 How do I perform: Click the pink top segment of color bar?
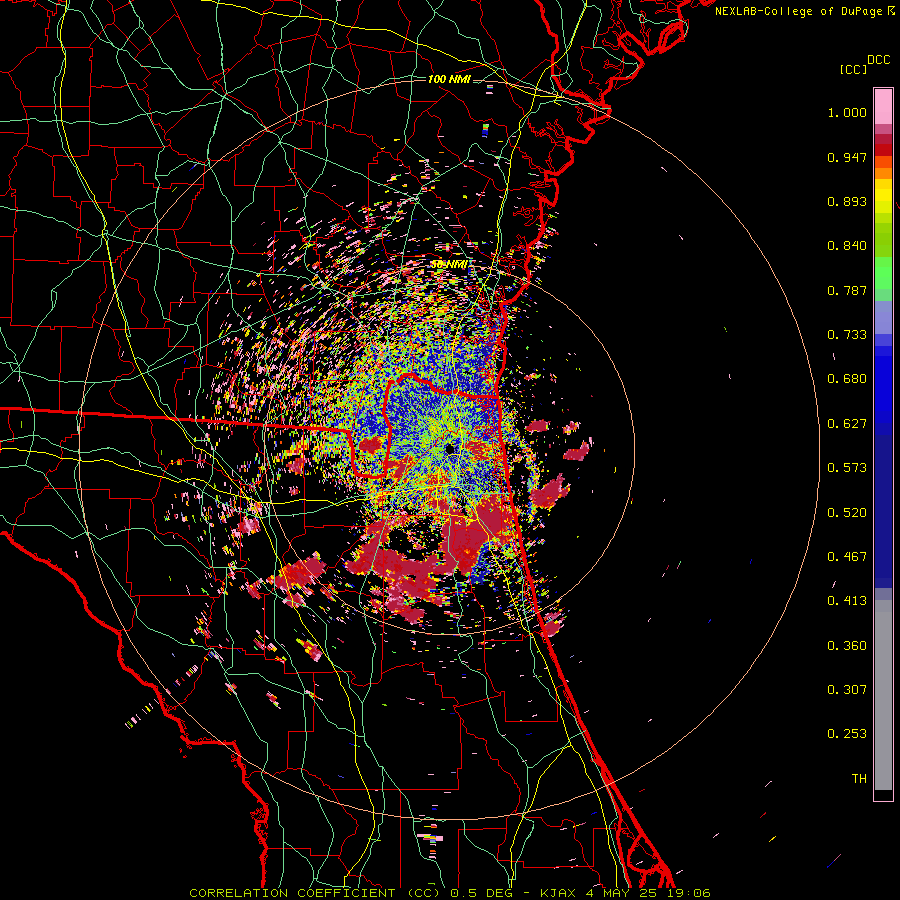883,106
